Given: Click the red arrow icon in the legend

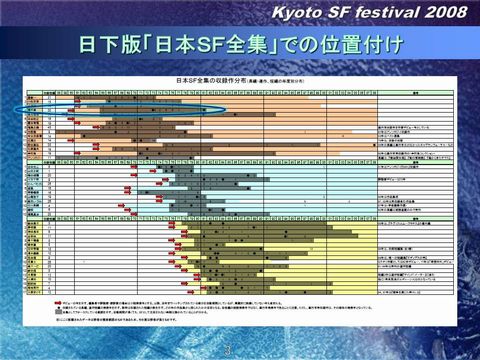Looking at the screenshot, I should coord(57,303).
